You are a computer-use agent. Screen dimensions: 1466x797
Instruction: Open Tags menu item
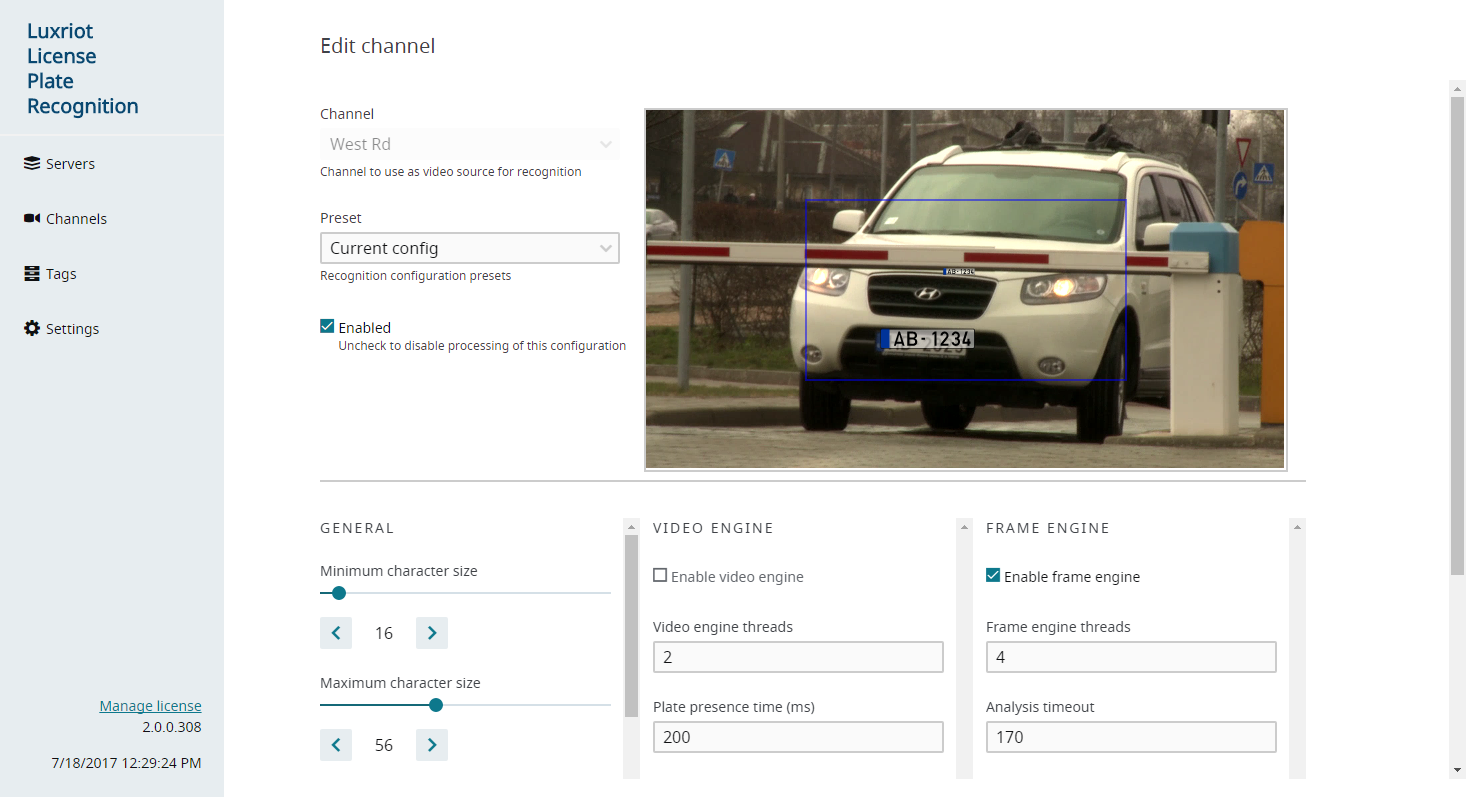tap(61, 273)
